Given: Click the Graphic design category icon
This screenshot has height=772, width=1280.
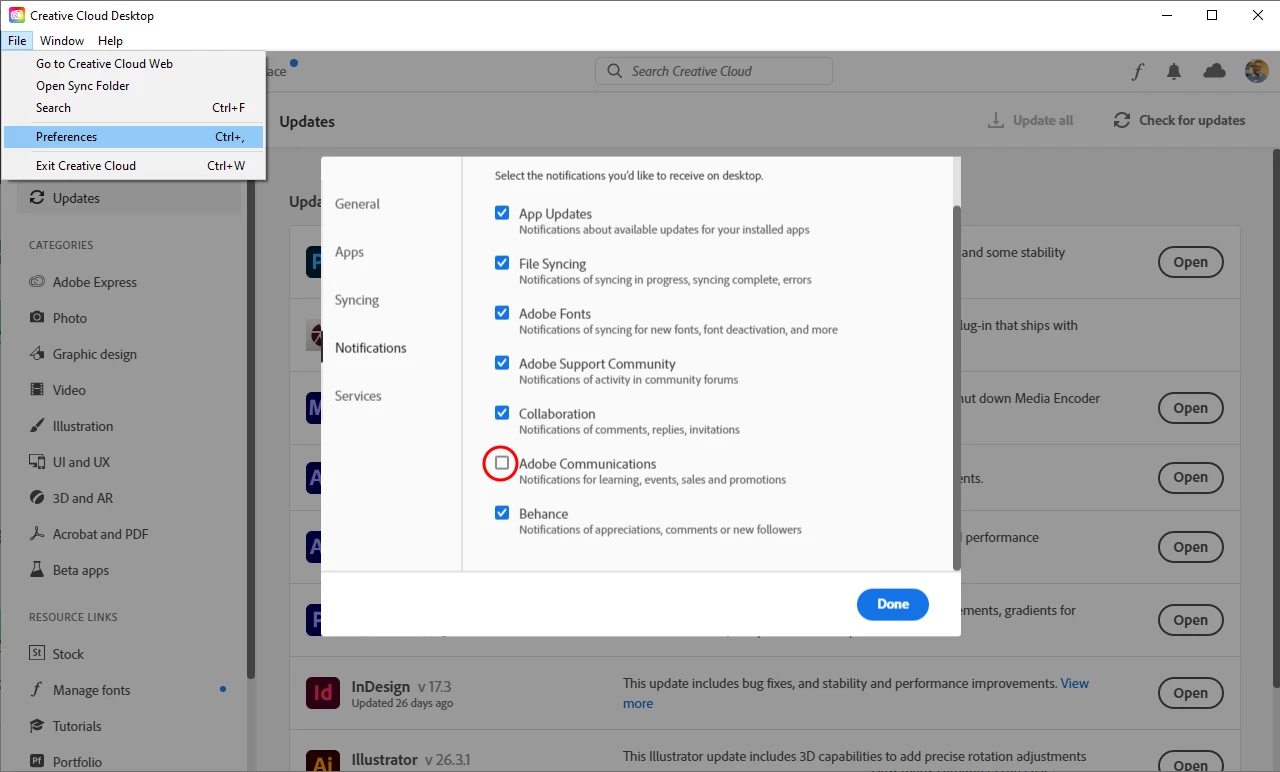Looking at the screenshot, I should click(x=37, y=354).
